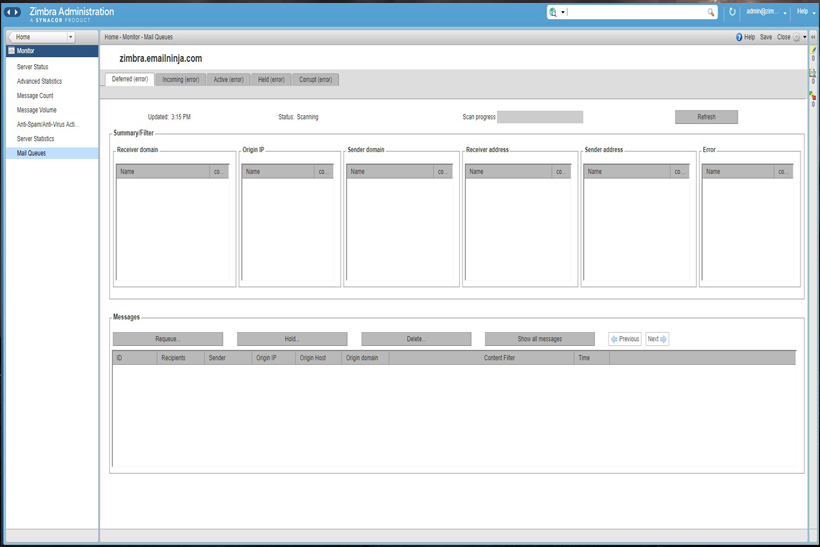Open Server Statistics in sidebar

tap(36, 139)
